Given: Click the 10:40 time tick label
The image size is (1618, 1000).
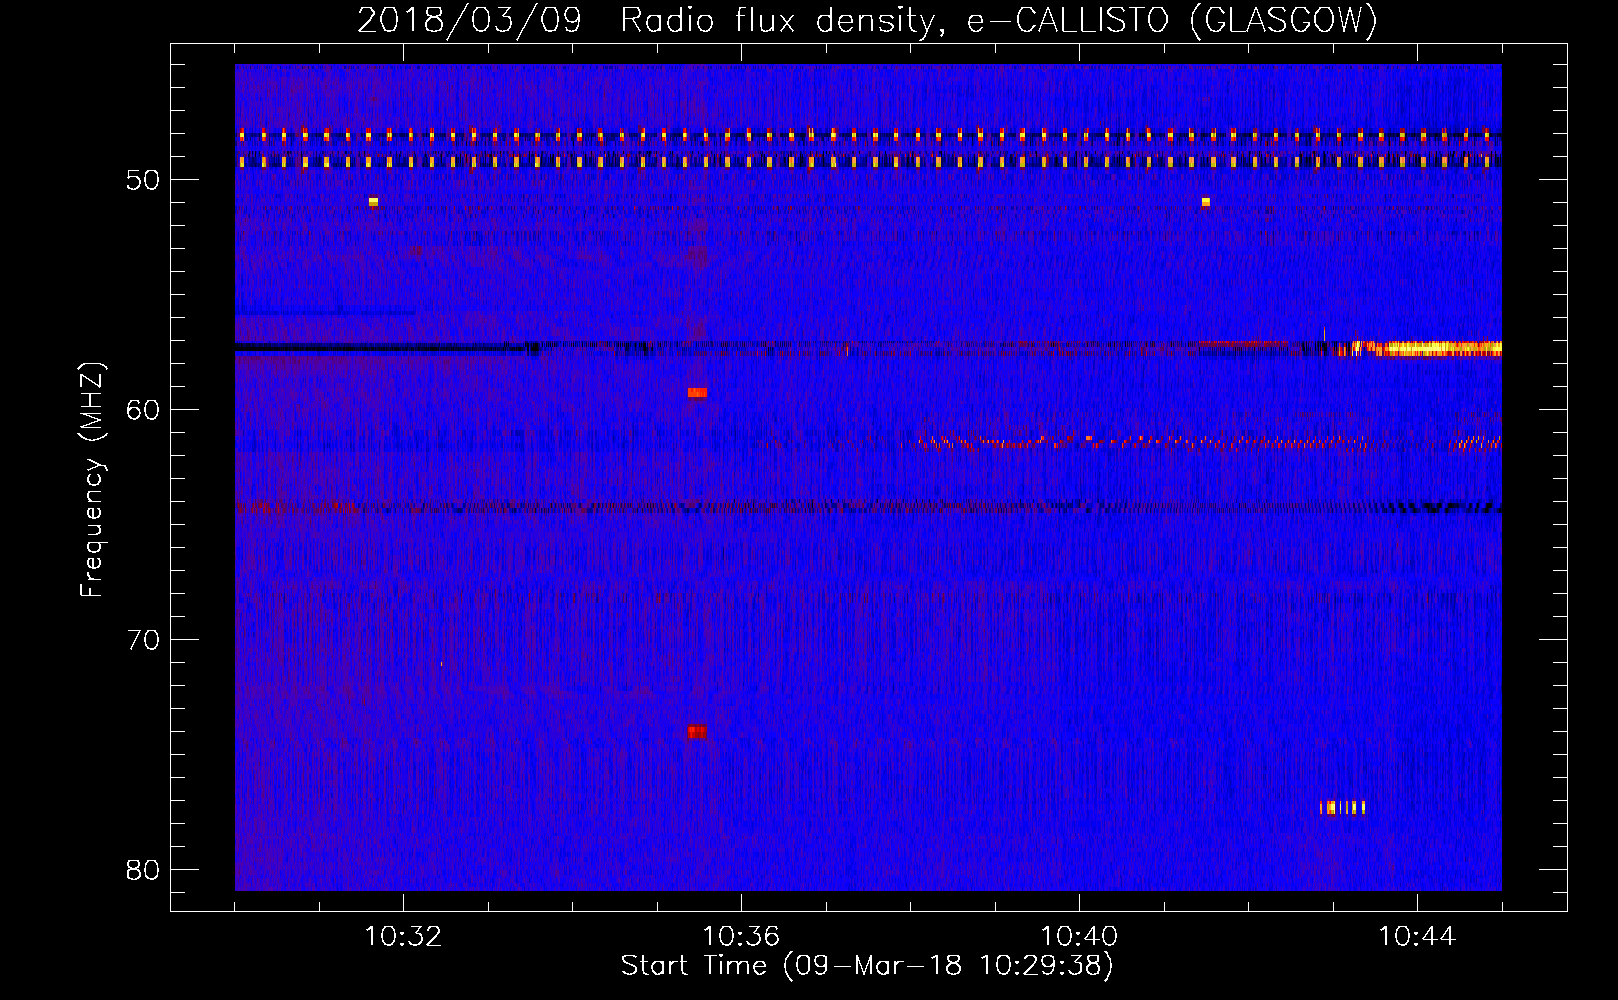Looking at the screenshot, I should click(1079, 937).
